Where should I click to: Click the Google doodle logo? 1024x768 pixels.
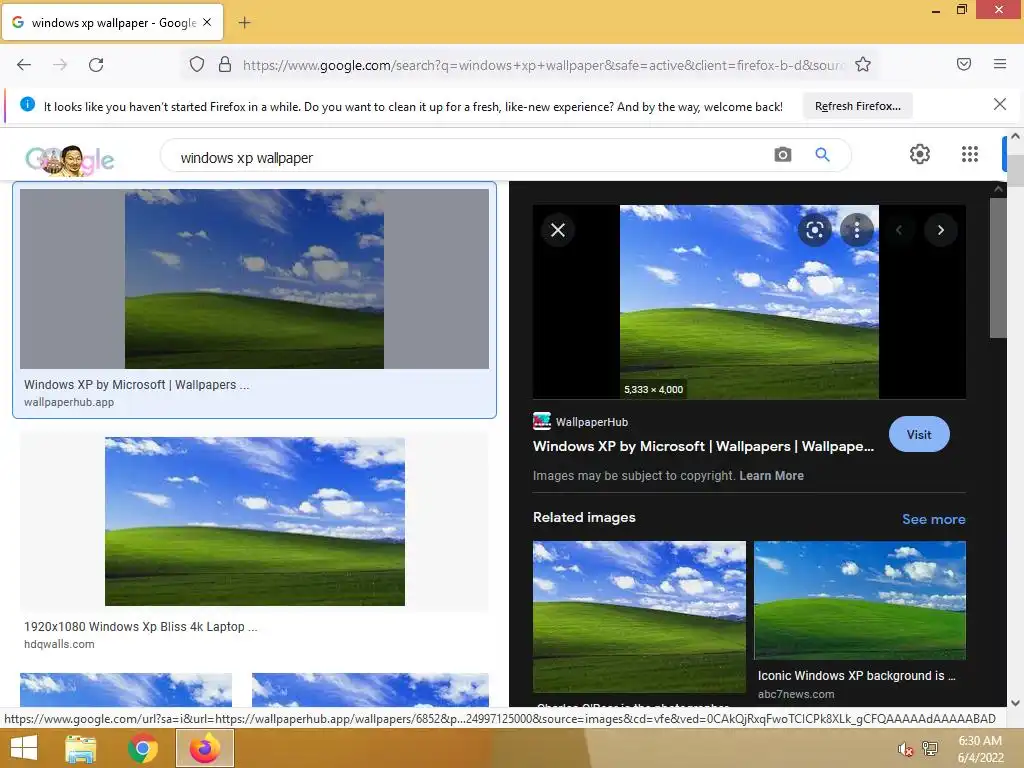click(69, 159)
